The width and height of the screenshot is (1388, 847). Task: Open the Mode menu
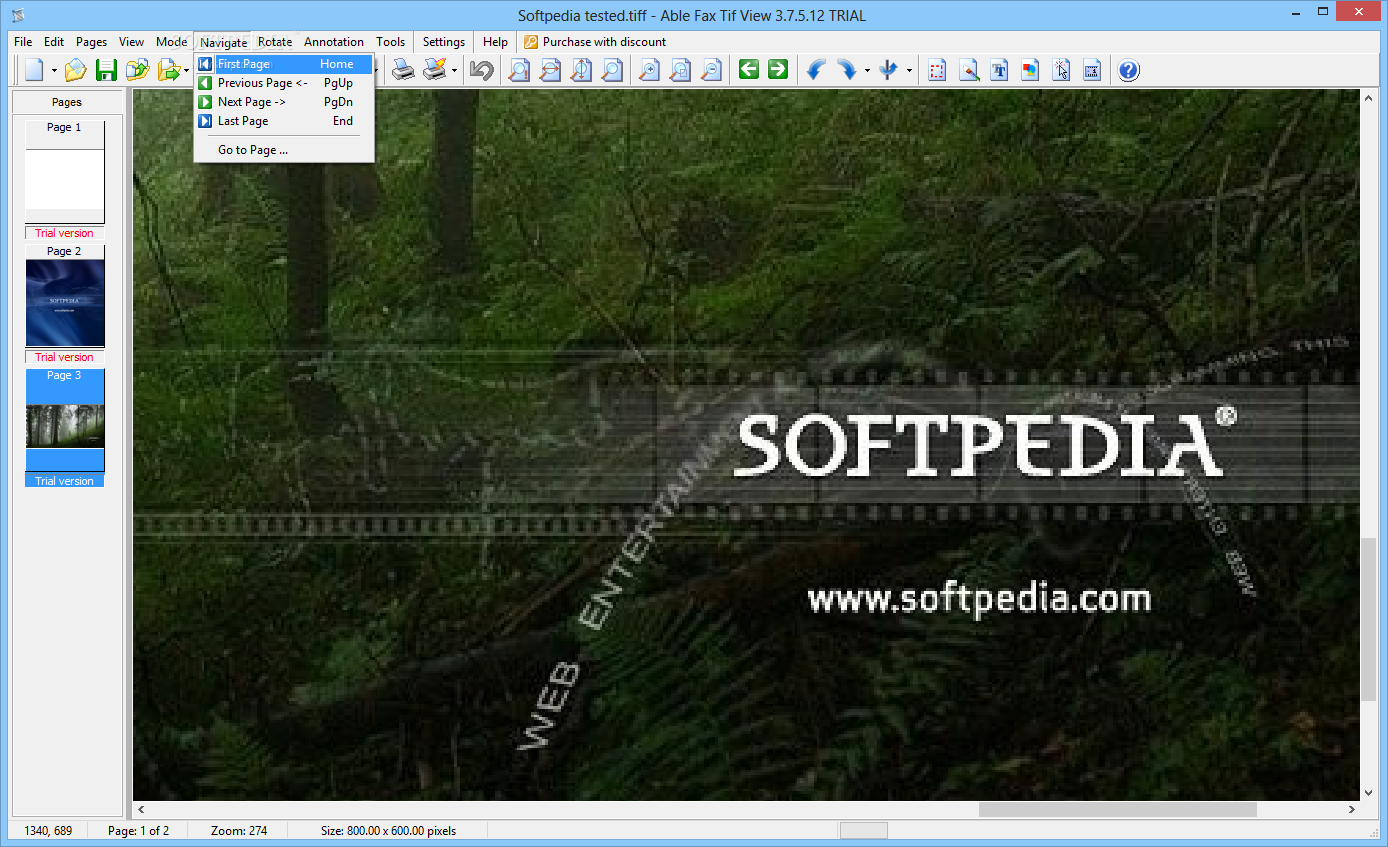pyautogui.click(x=171, y=42)
